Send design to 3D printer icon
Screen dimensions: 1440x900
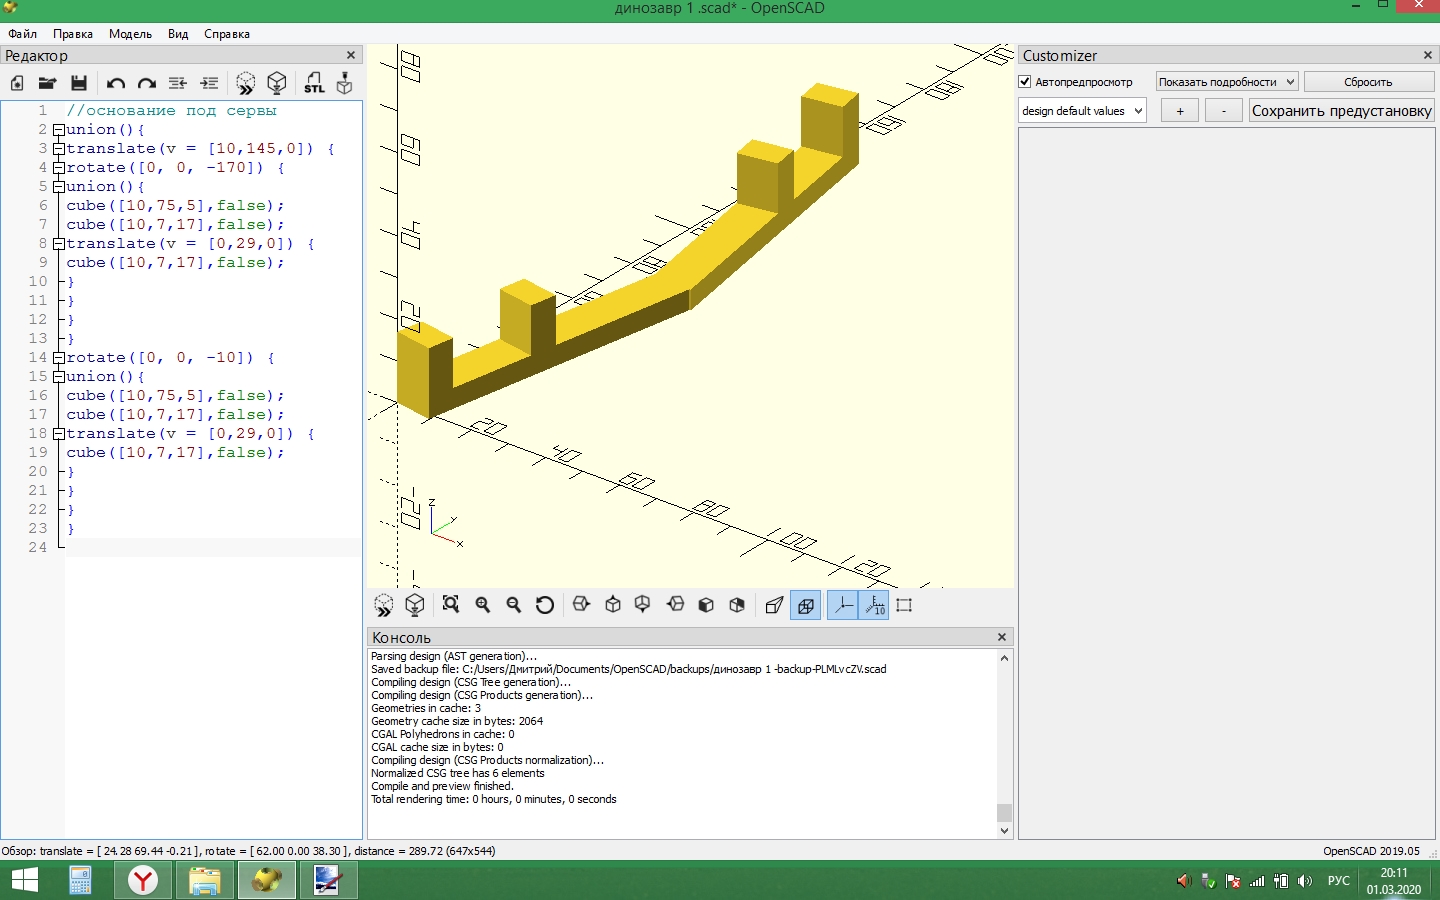(x=344, y=83)
